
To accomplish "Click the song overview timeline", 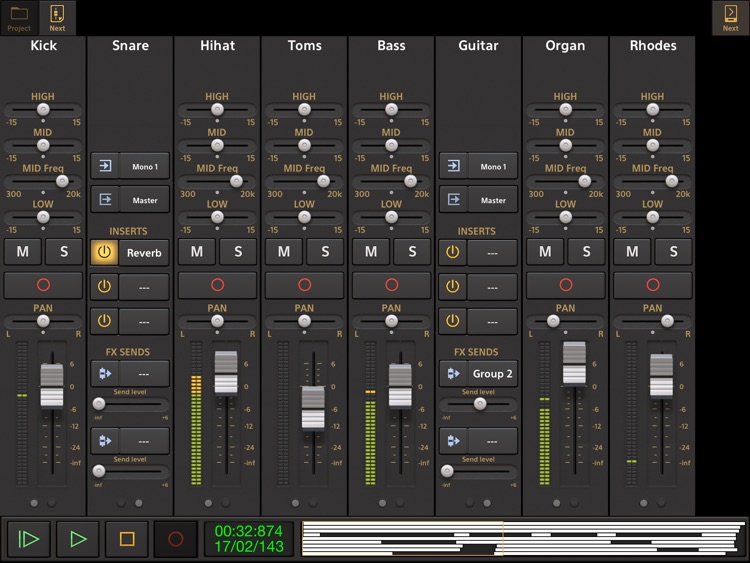I will click(x=523, y=539).
